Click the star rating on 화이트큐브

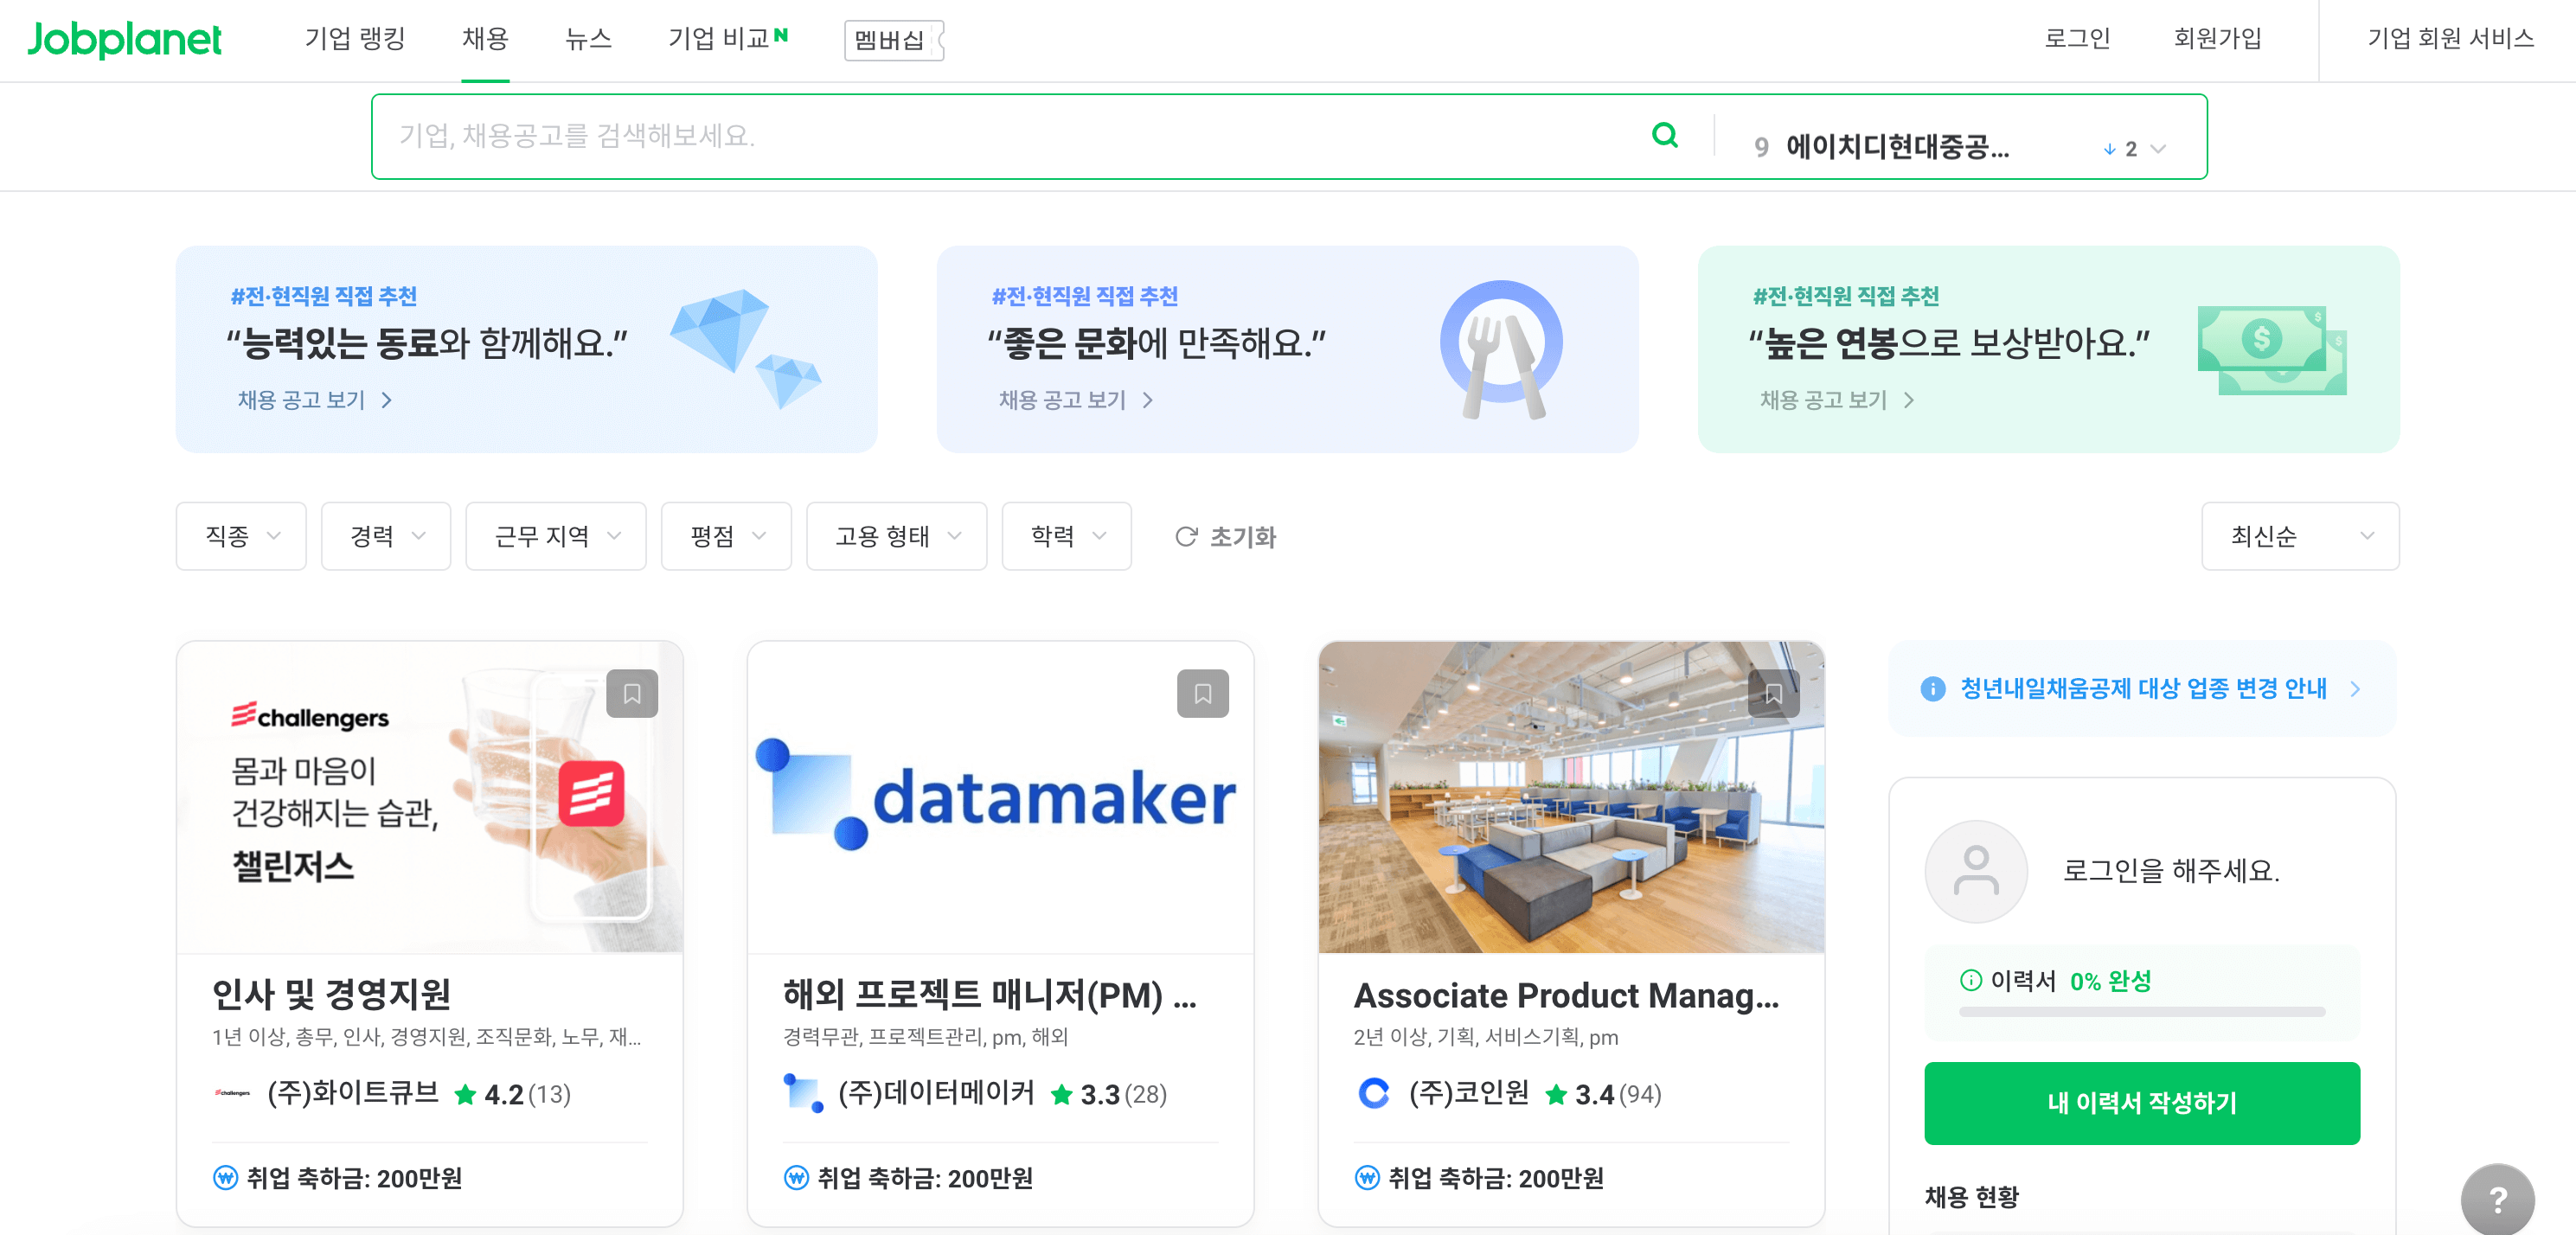click(465, 1095)
